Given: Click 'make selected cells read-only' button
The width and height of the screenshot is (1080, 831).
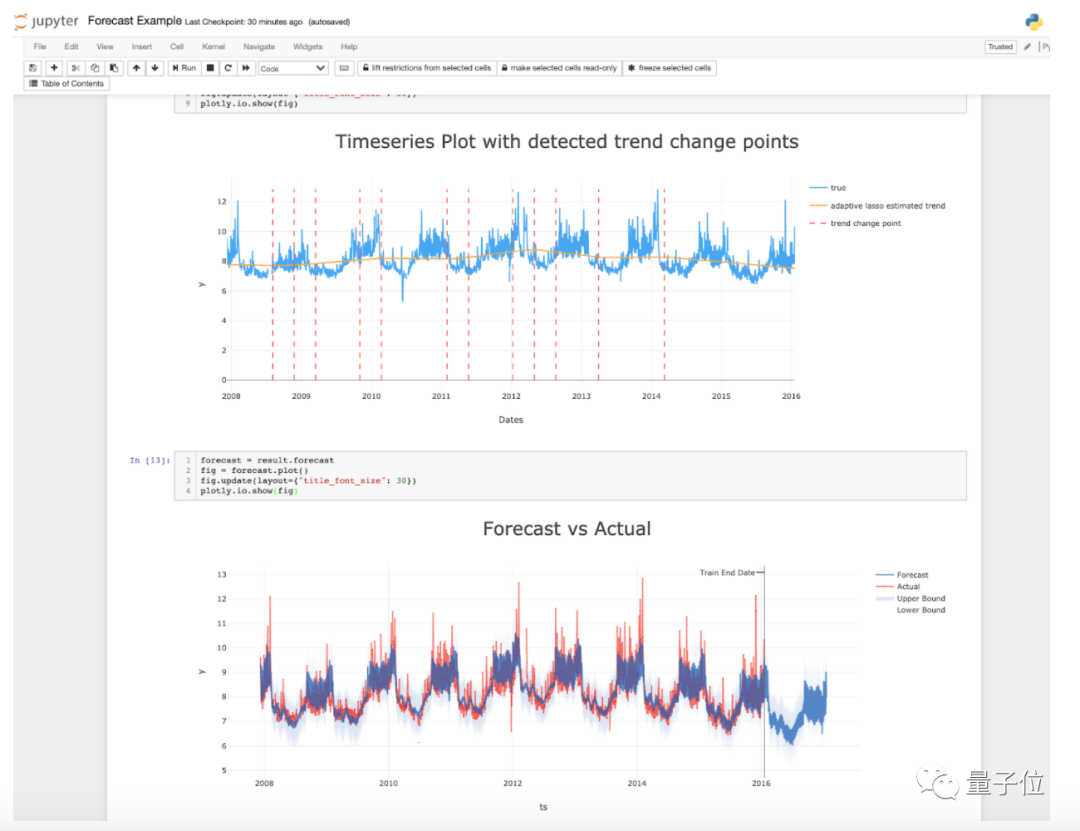Looking at the screenshot, I should point(558,68).
